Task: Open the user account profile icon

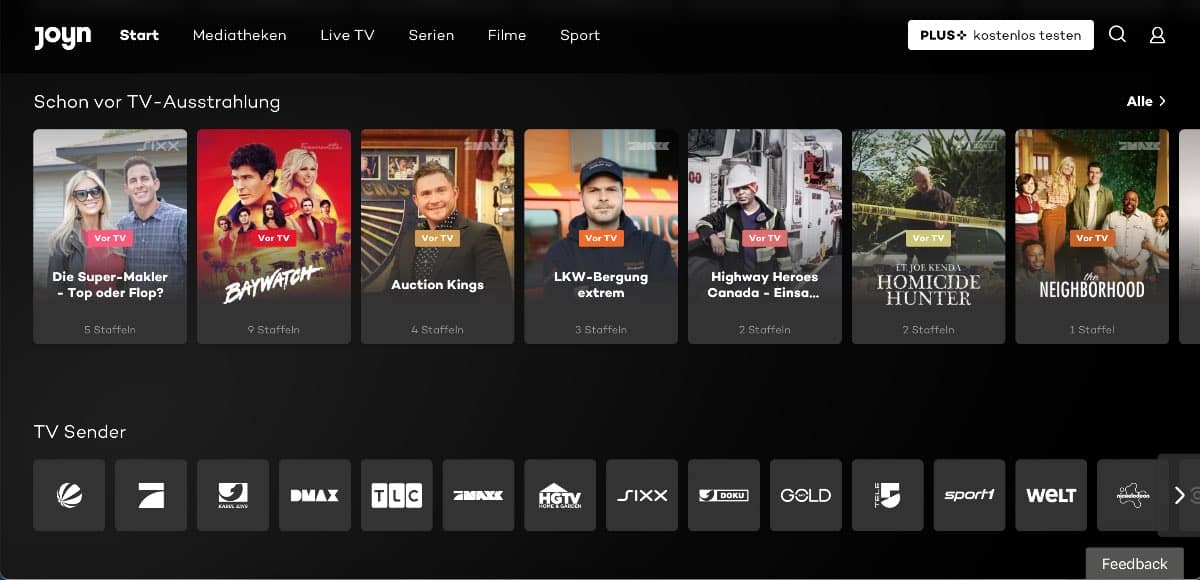Action: (1157, 35)
